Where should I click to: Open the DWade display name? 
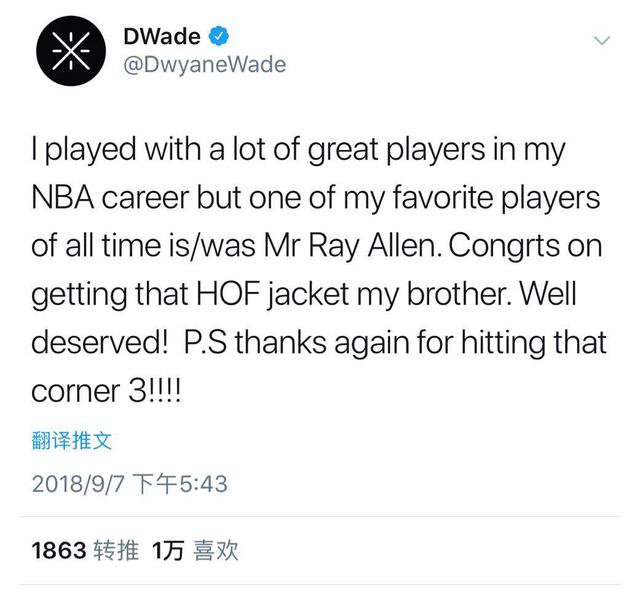[162, 36]
